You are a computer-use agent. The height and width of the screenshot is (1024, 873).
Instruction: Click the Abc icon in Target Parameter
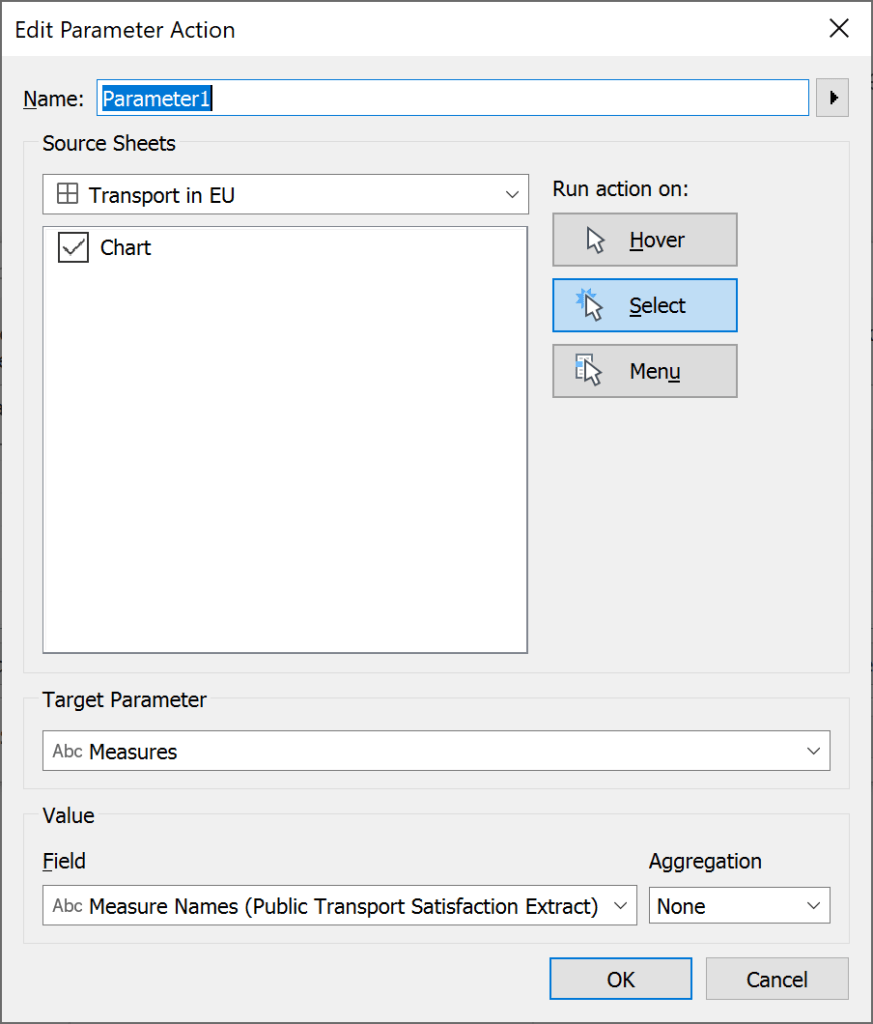[67, 751]
